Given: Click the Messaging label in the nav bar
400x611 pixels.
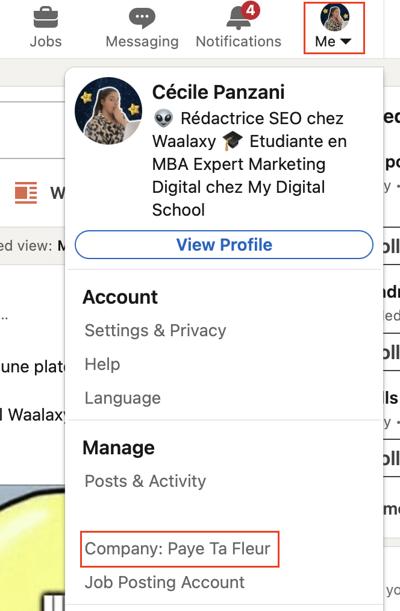Looking at the screenshot, I should [142, 41].
